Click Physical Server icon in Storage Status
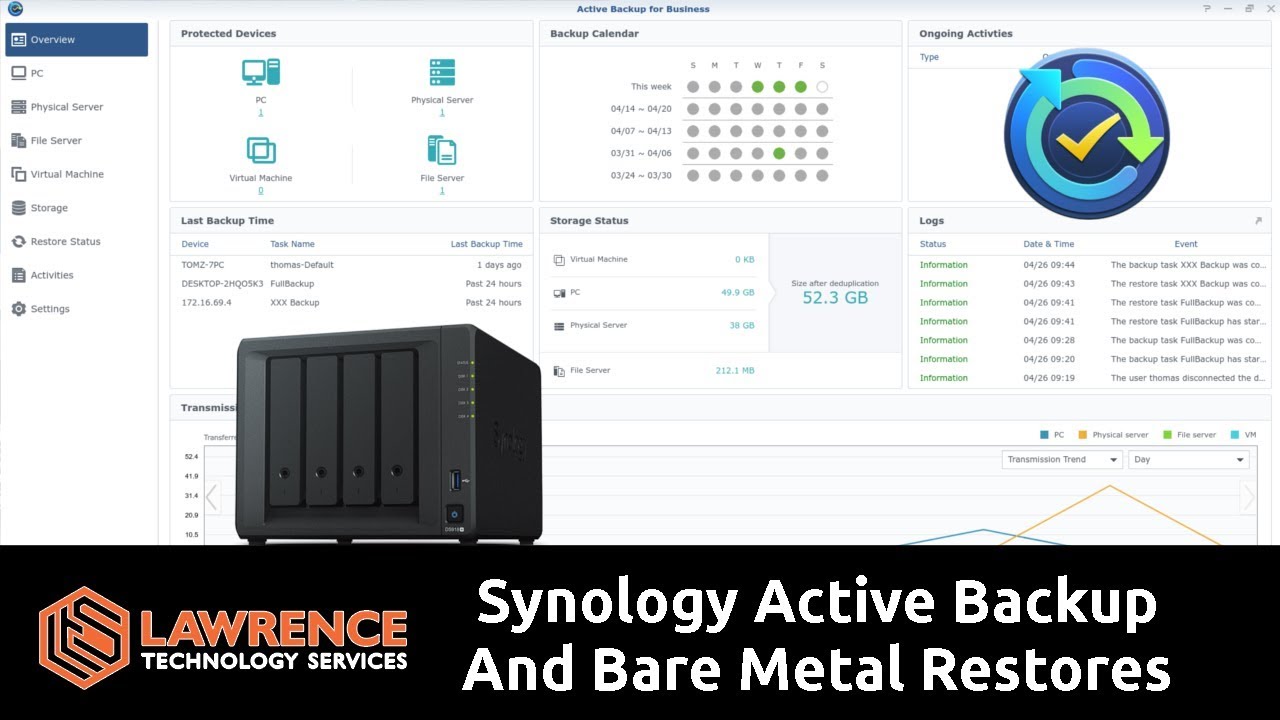 (559, 326)
